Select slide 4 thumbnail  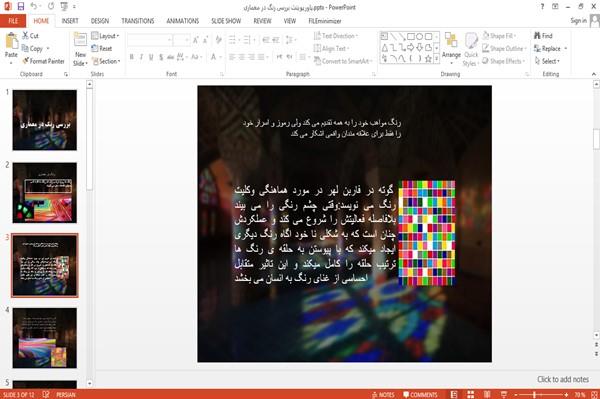tap(45, 338)
